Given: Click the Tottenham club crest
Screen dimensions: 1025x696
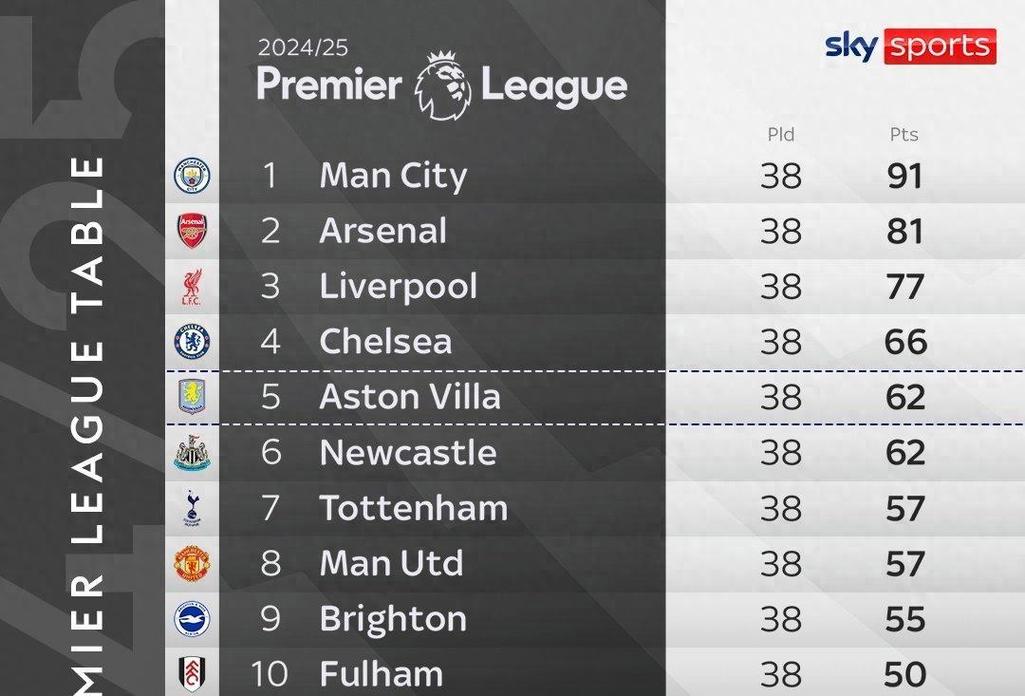Looking at the screenshot, I should coord(192,508).
